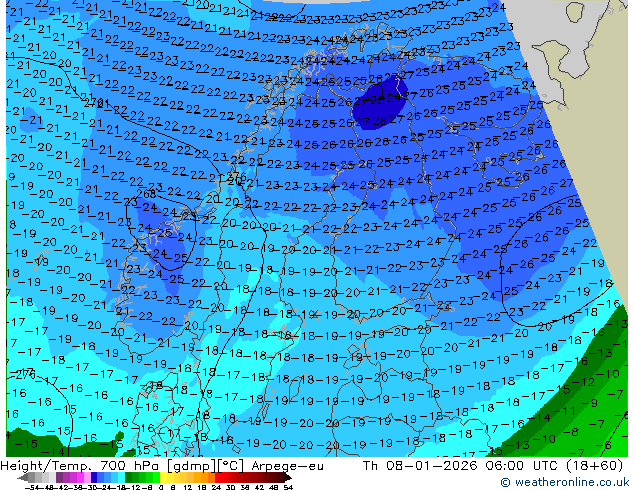Image resolution: width=634 pixels, height=490 pixels.
Task: Click the magenta legend swatch near -36
Action: tap(80, 478)
